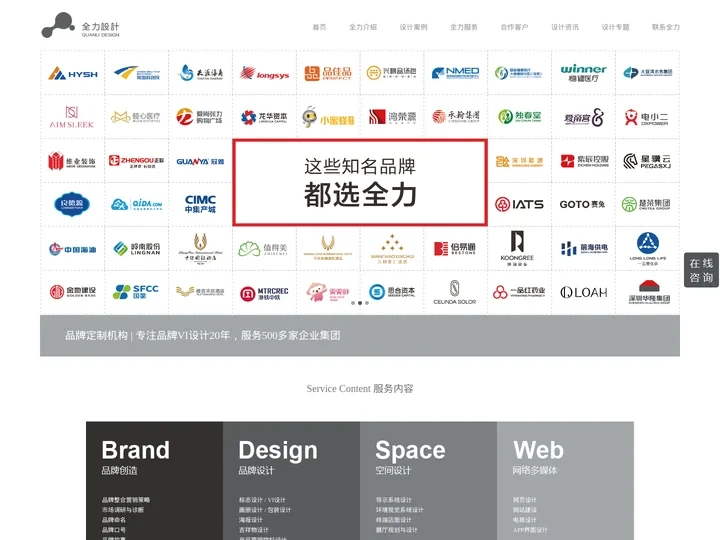Select the 全力服务 navigation item

pyautogui.click(x=464, y=27)
